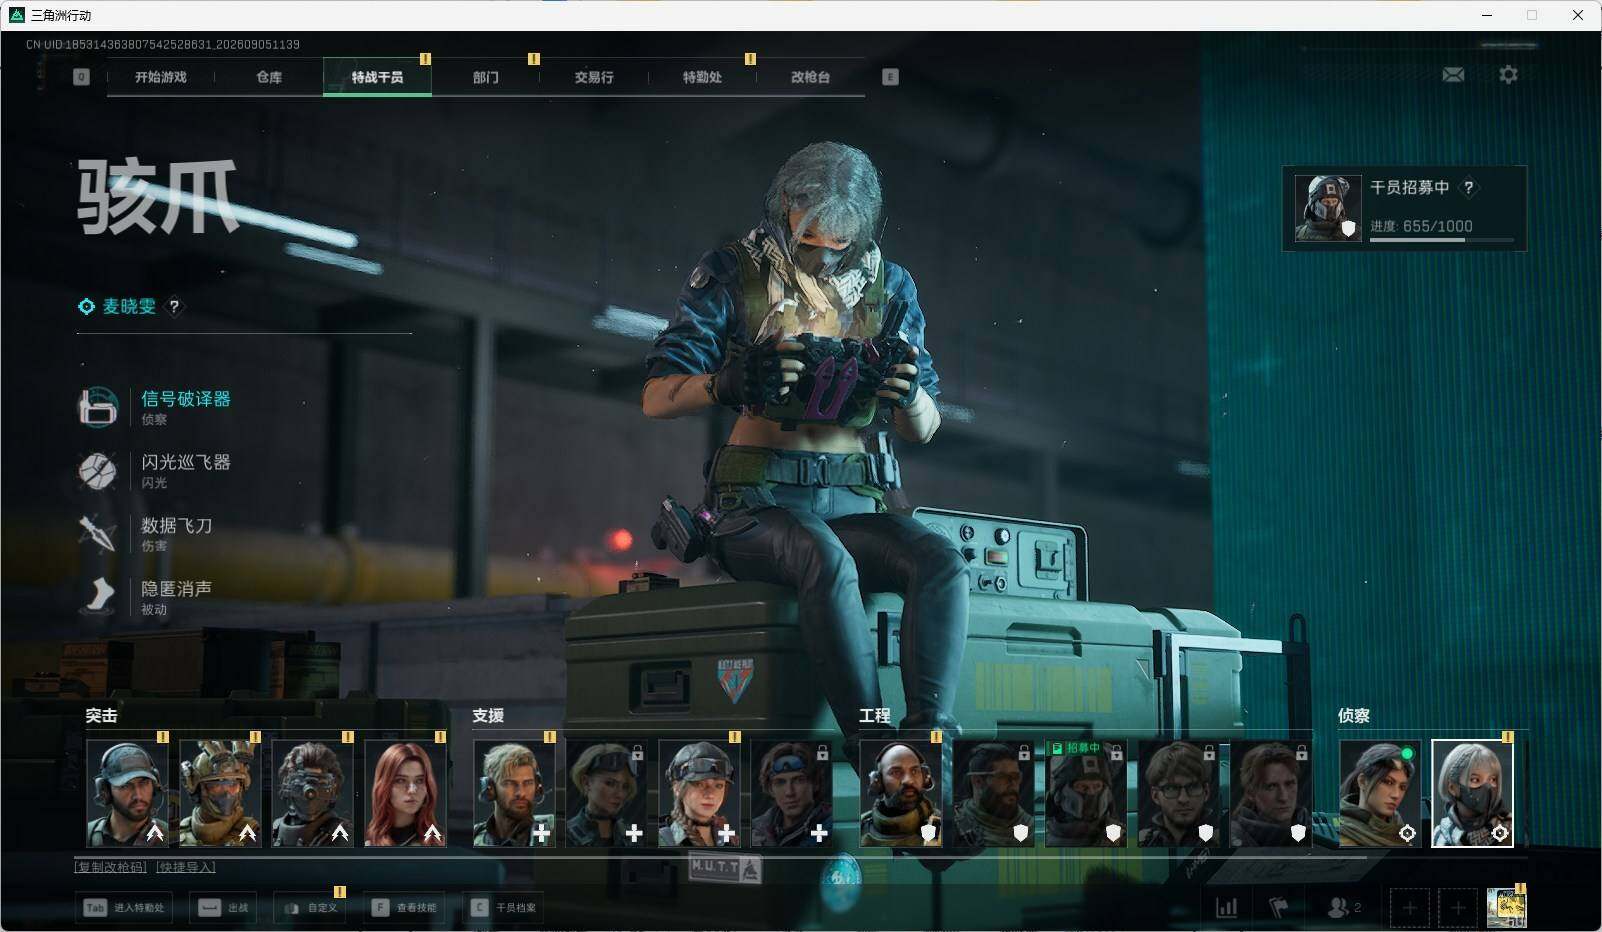1602x932 pixels.
Task: Click the 查看技能 button
Action: tap(404, 908)
